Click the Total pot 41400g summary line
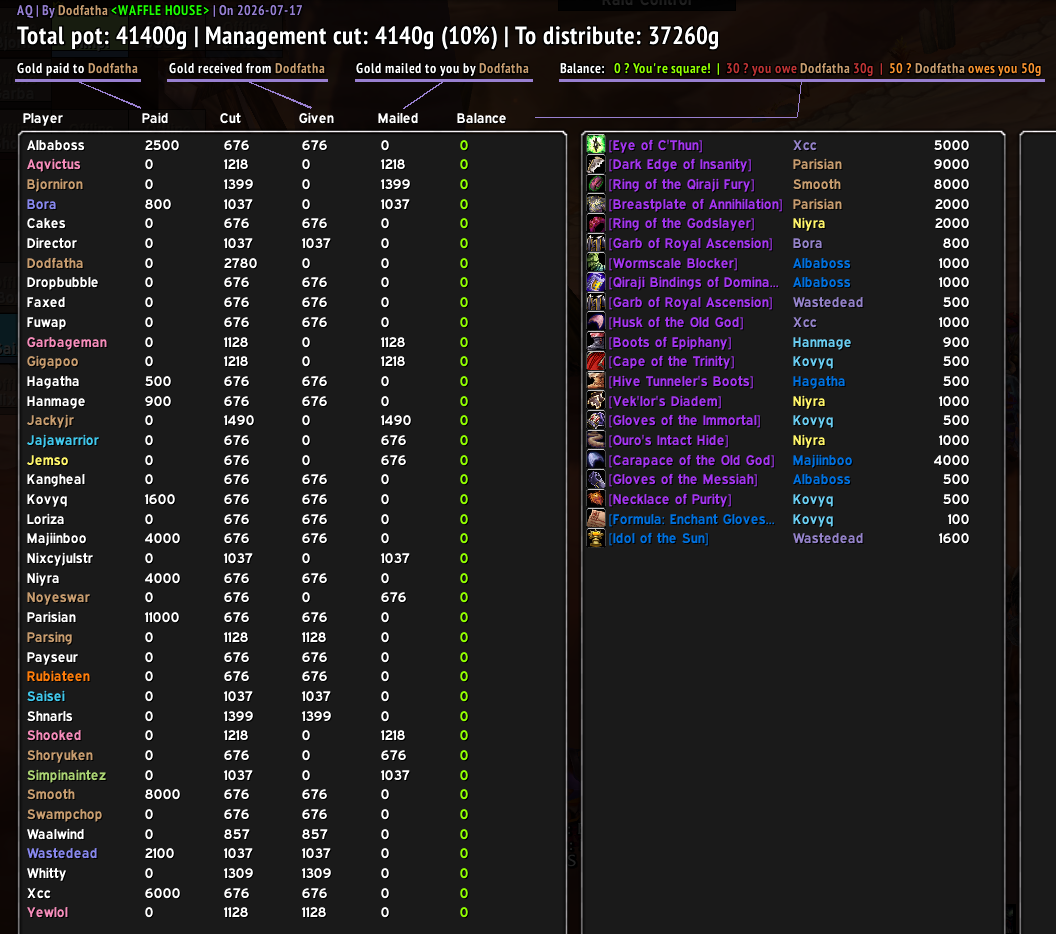The width and height of the screenshot is (1056, 934). 368,36
